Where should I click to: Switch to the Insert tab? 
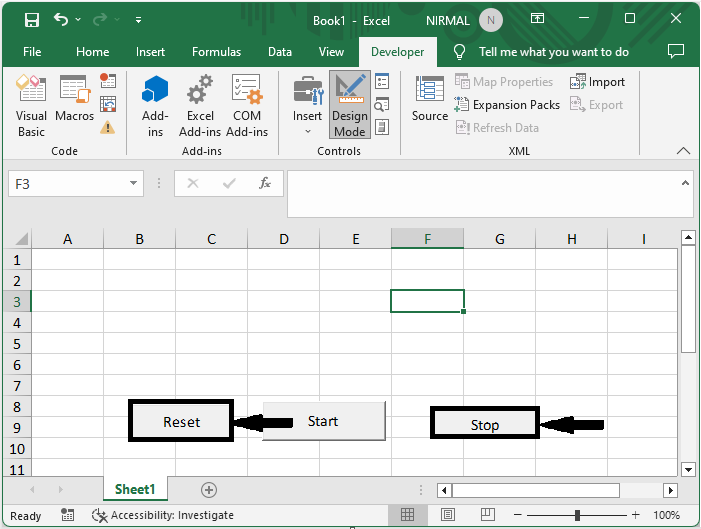tap(150, 52)
